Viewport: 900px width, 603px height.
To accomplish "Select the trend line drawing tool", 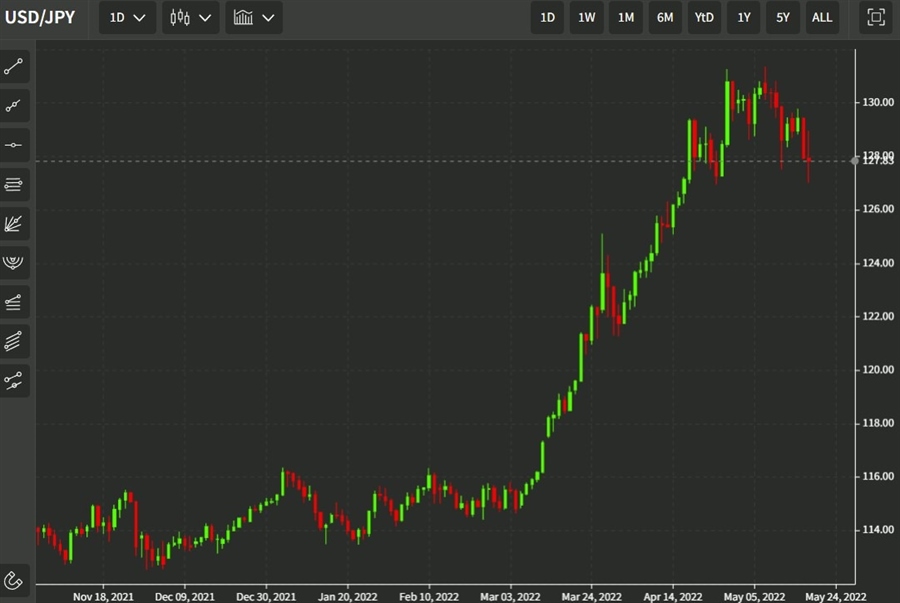I will [x=14, y=67].
